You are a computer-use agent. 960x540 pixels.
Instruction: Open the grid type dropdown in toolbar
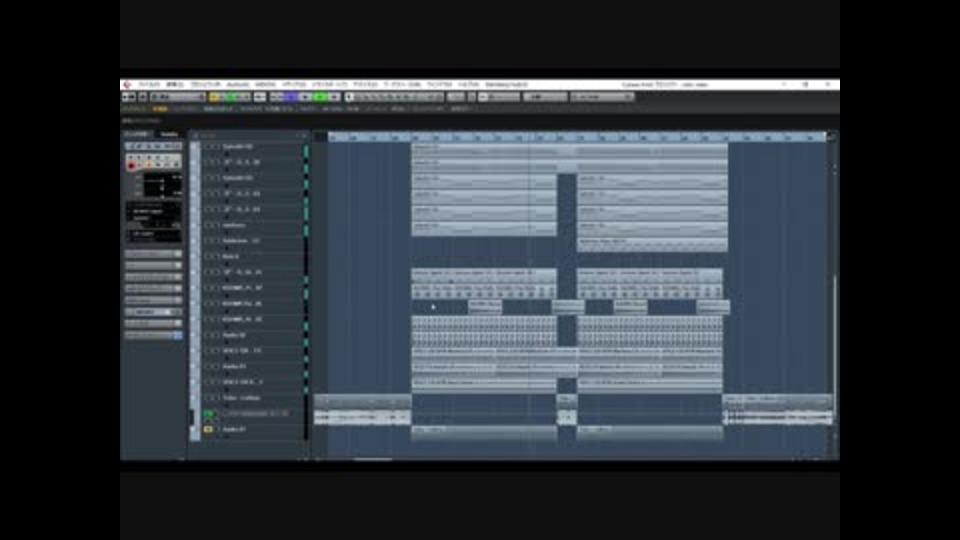click(x=545, y=97)
